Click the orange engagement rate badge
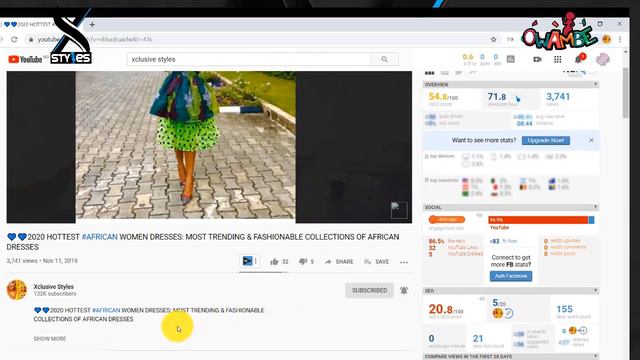Viewport: 640px width, 360px height. coord(447,220)
